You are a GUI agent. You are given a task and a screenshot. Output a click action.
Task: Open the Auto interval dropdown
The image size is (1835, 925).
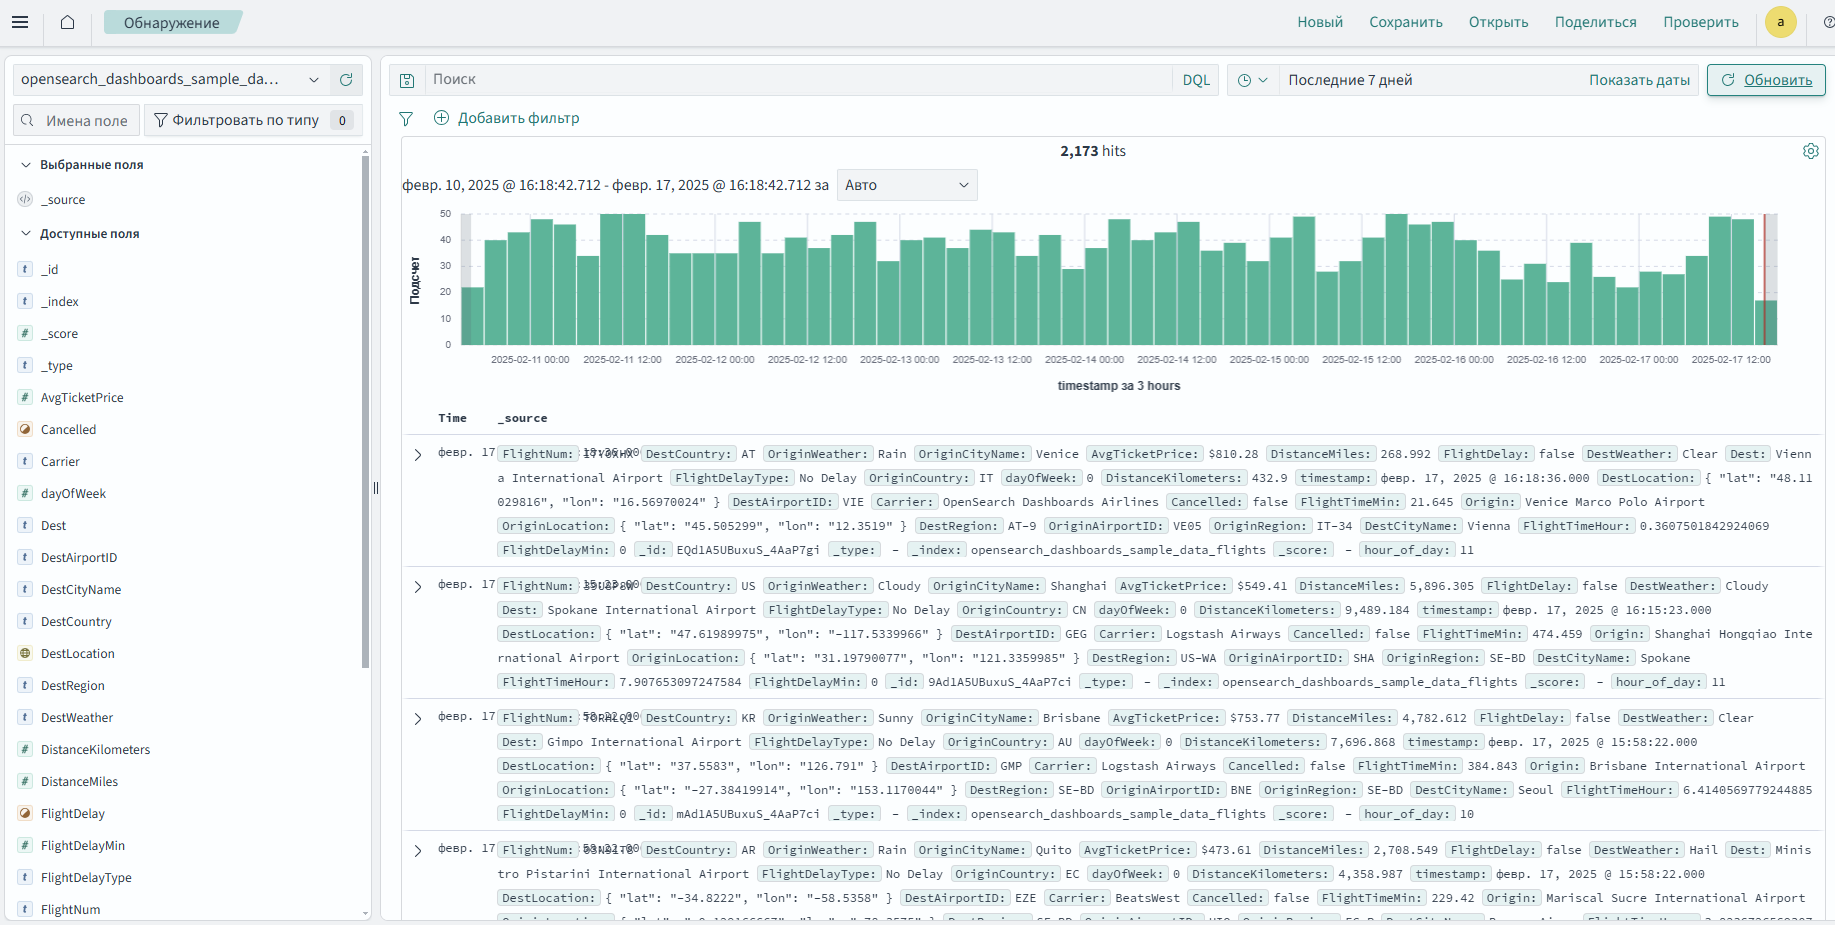tap(906, 185)
